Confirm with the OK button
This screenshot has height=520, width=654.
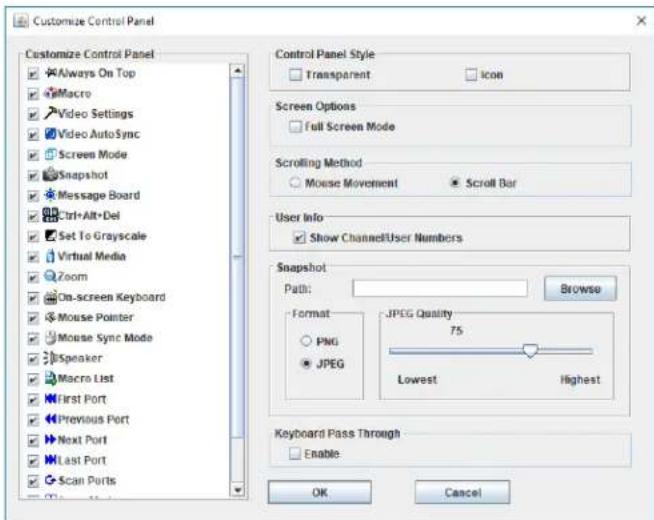click(x=319, y=492)
